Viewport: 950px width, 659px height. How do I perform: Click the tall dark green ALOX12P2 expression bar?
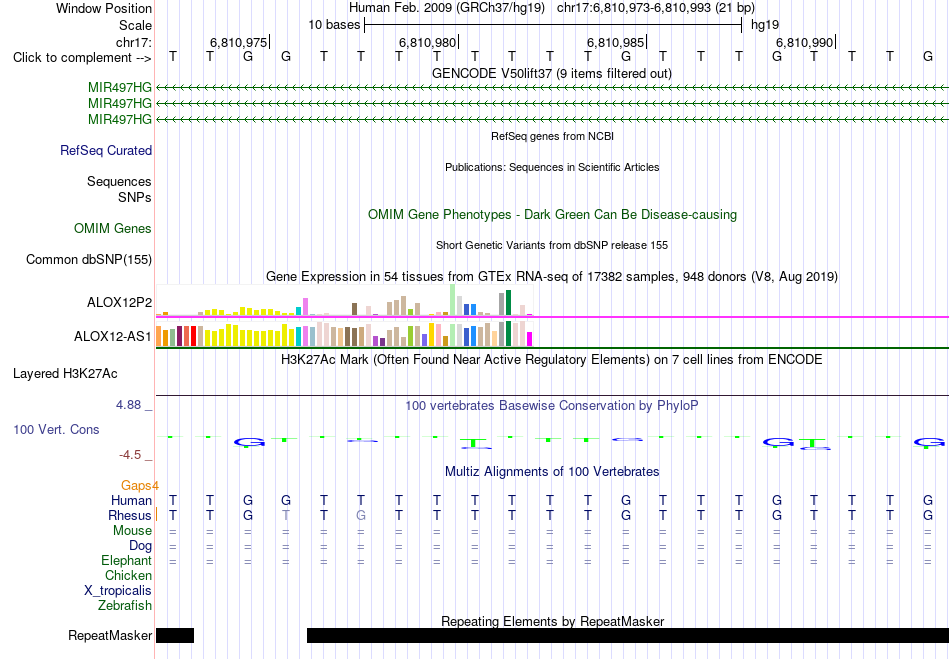click(x=508, y=302)
